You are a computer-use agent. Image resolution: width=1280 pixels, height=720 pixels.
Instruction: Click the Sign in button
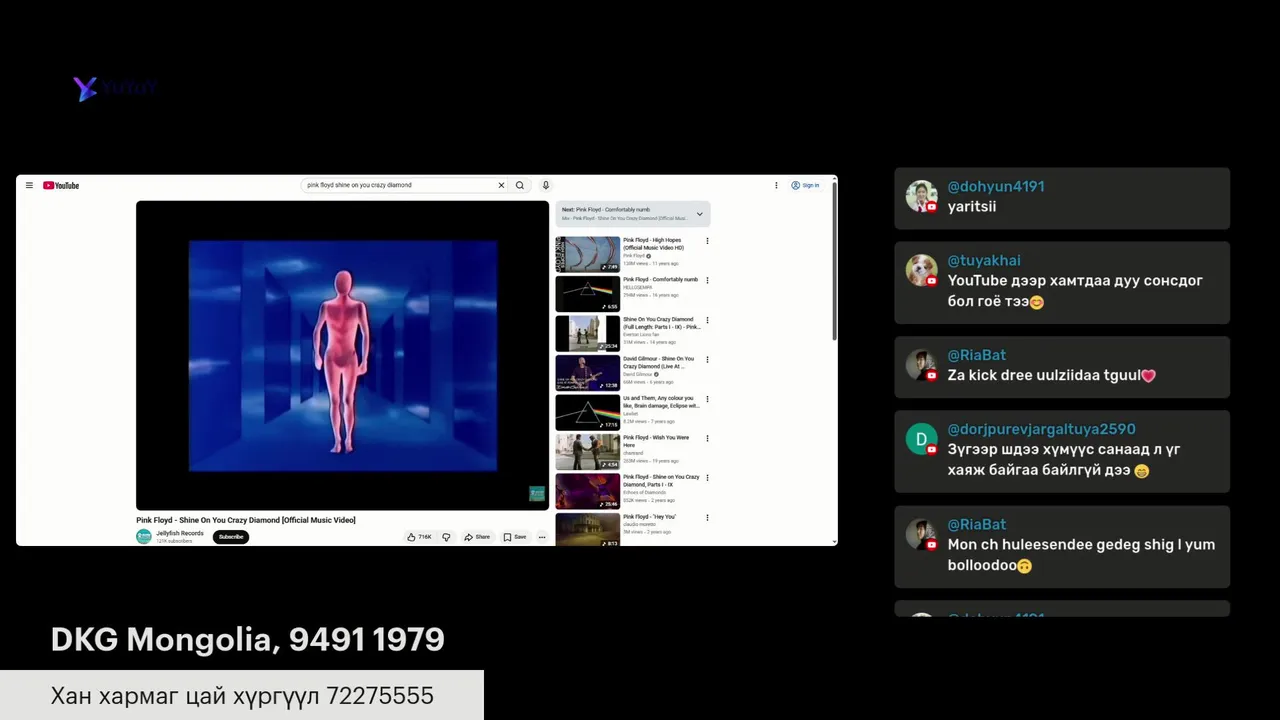(805, 185)
